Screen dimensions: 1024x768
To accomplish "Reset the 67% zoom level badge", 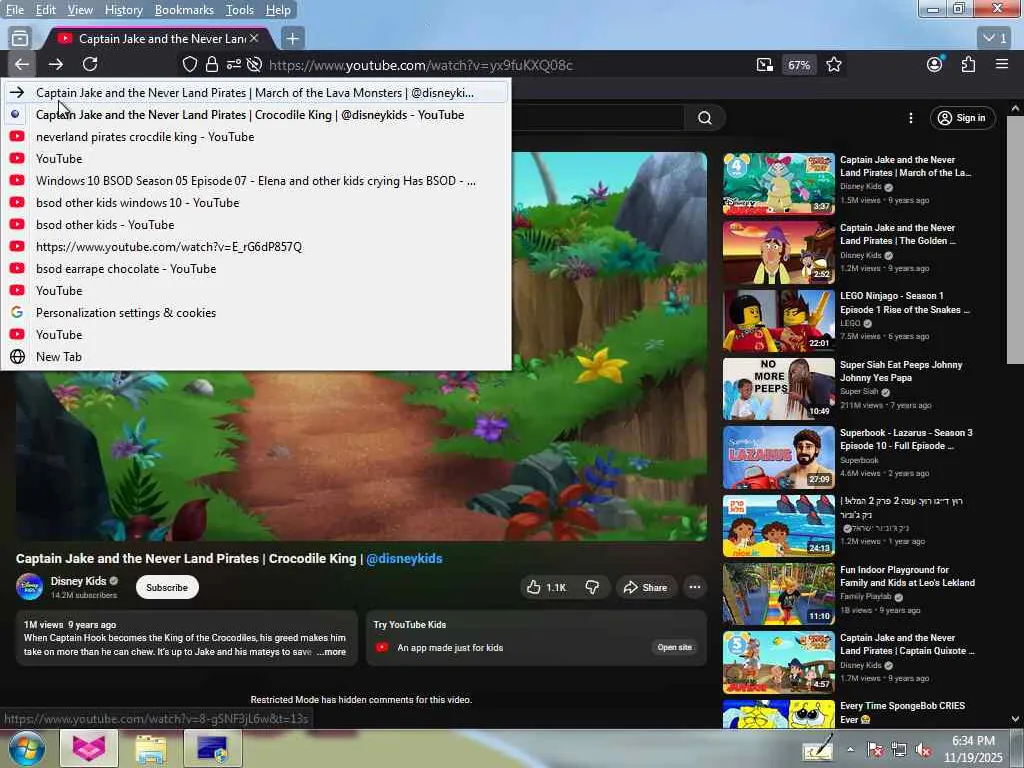I will tap(799, 65).
